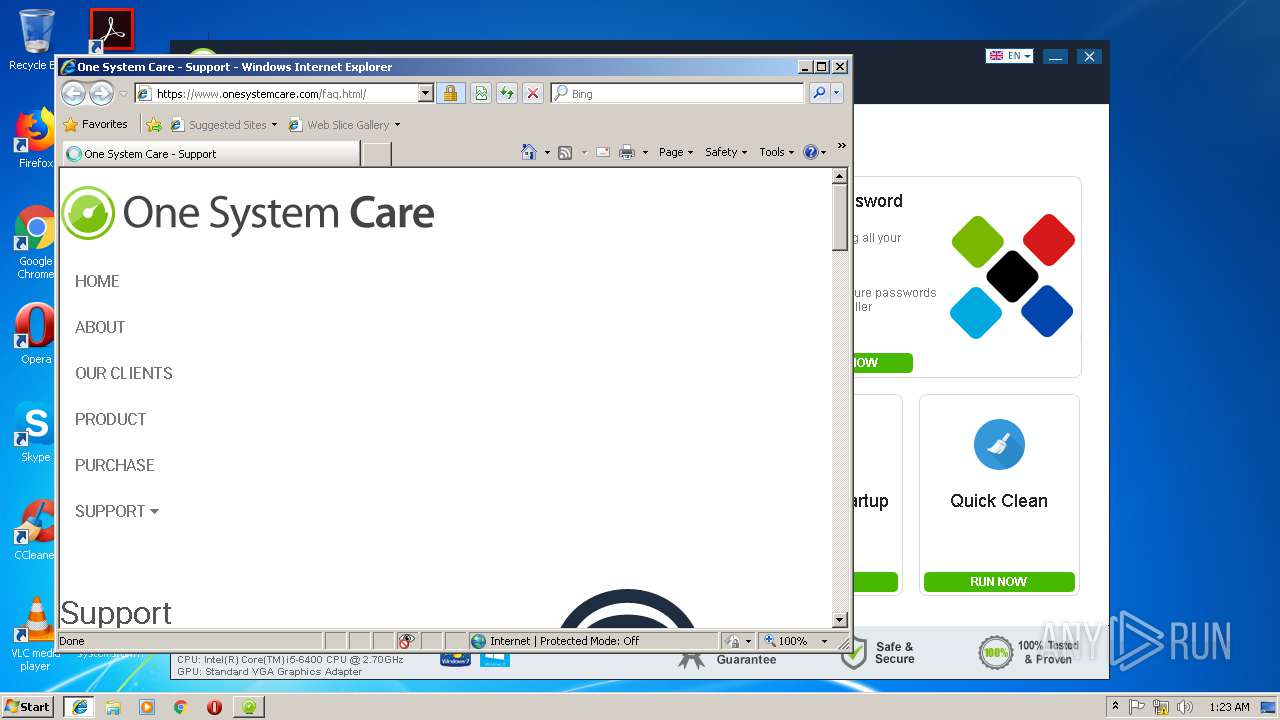The height and width of the screenshot is (720, 1280).
Task: Click the popup blocker status bar icon
Action: click(x=406, y=641)
